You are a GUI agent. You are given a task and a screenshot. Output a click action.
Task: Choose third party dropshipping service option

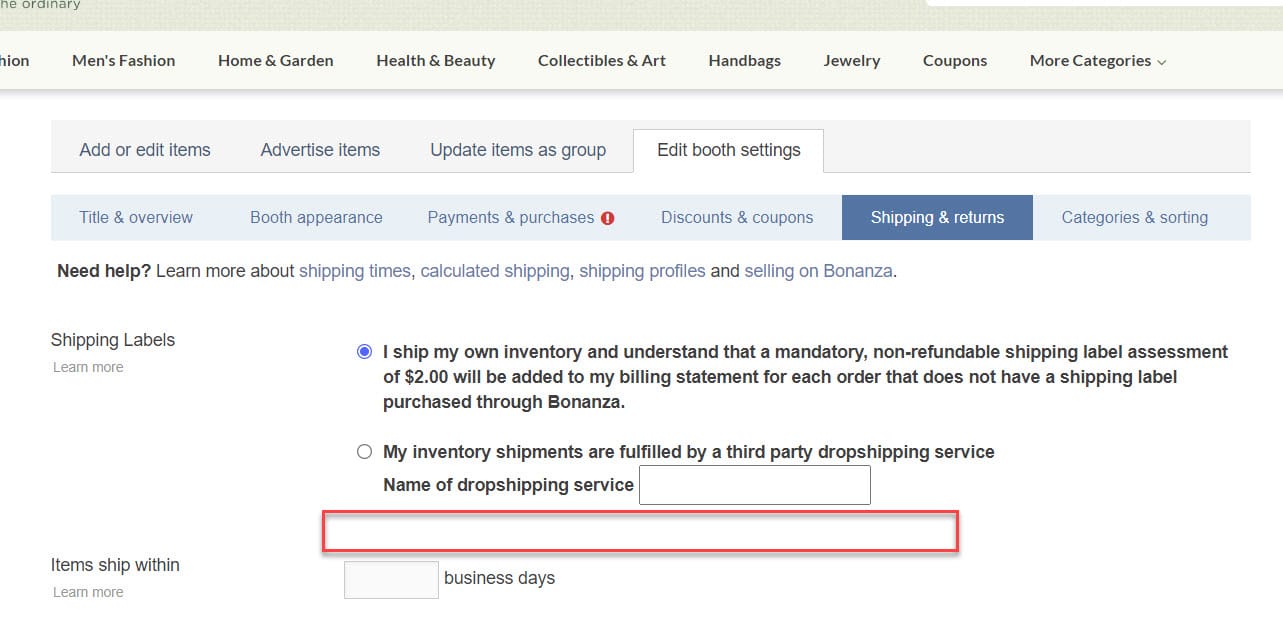pos(364,452)
